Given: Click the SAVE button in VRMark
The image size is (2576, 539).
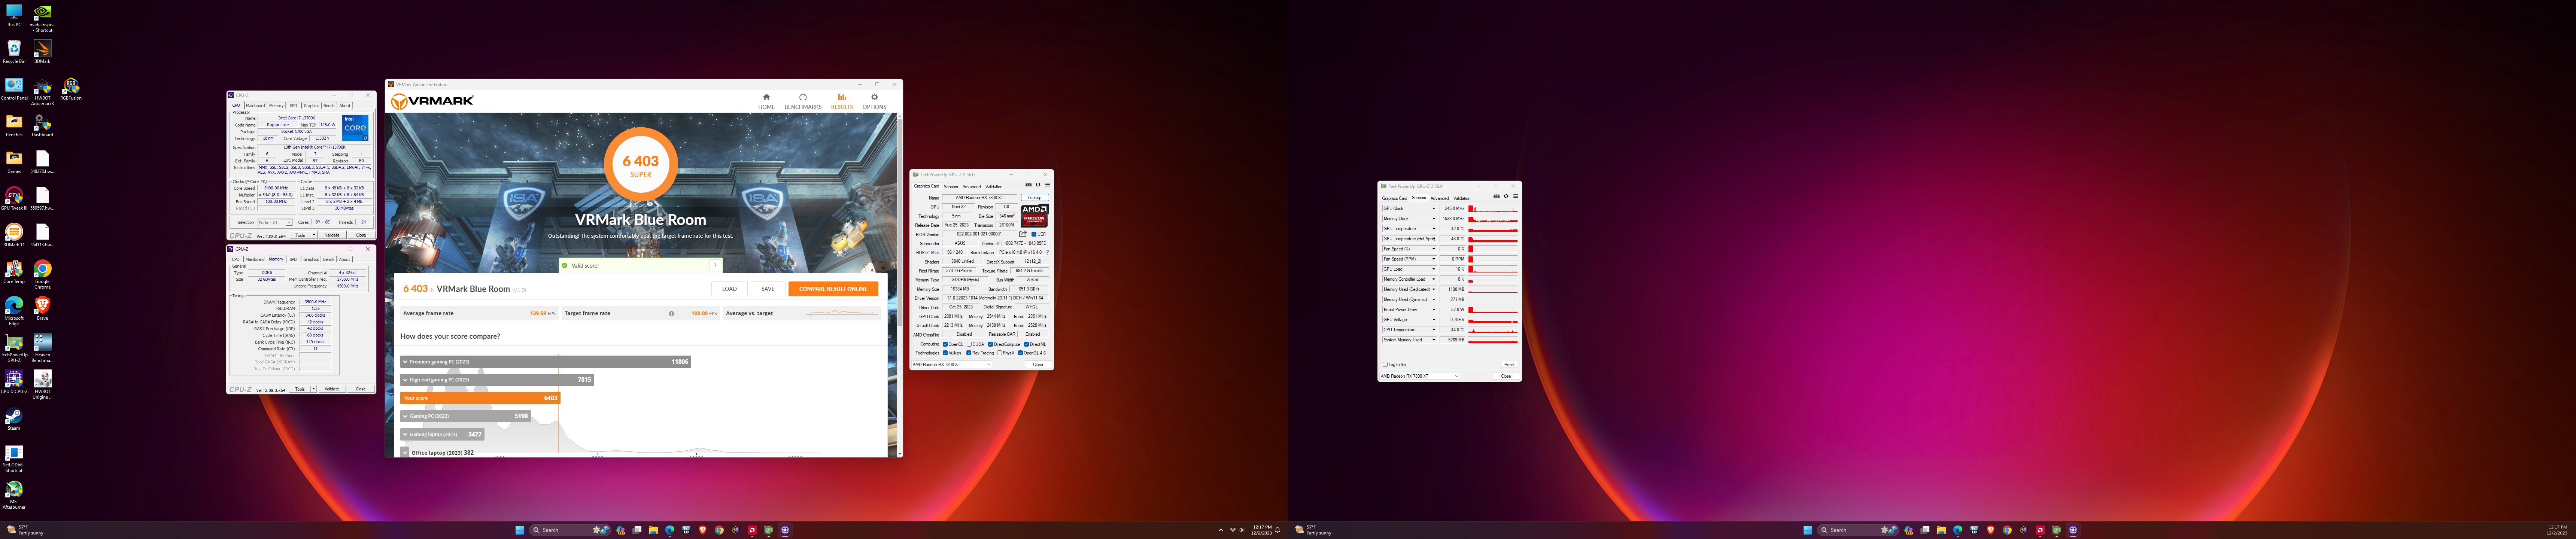Looking at the screenshot, I should point(768,289).
